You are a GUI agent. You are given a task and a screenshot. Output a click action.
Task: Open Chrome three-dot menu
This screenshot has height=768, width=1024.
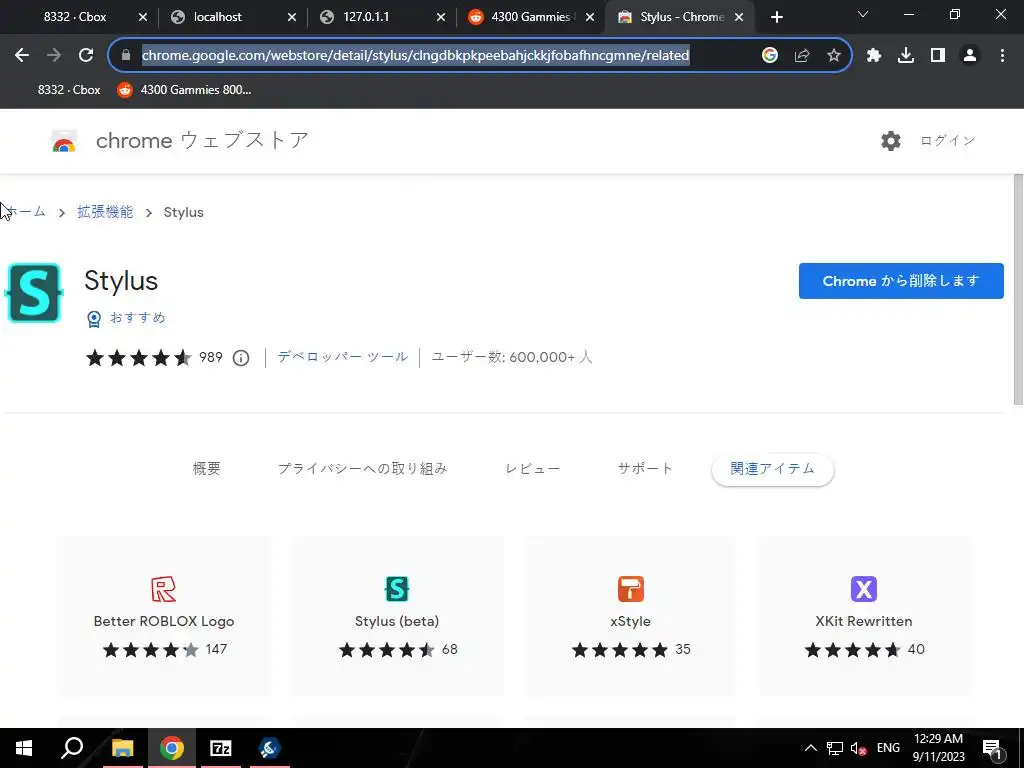point(1002,56)
